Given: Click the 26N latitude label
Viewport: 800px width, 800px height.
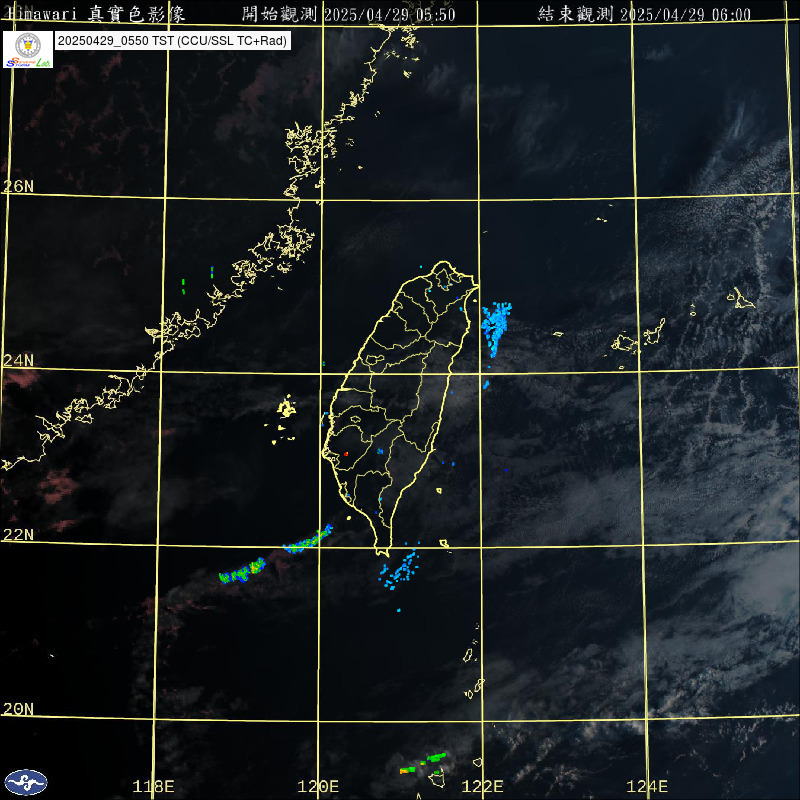Looking at the screenshot, I should click(18, 186).
